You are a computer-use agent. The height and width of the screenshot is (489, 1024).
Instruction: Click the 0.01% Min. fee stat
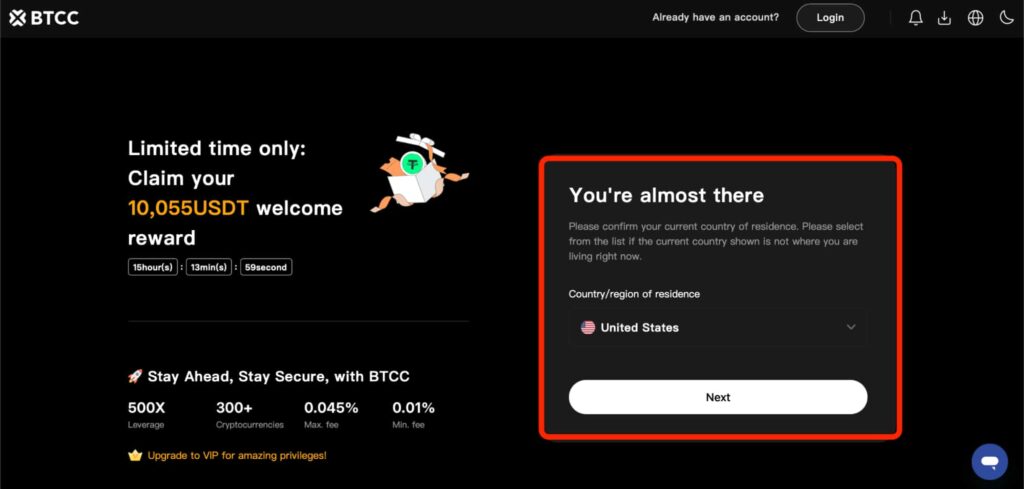coord(413,415)
